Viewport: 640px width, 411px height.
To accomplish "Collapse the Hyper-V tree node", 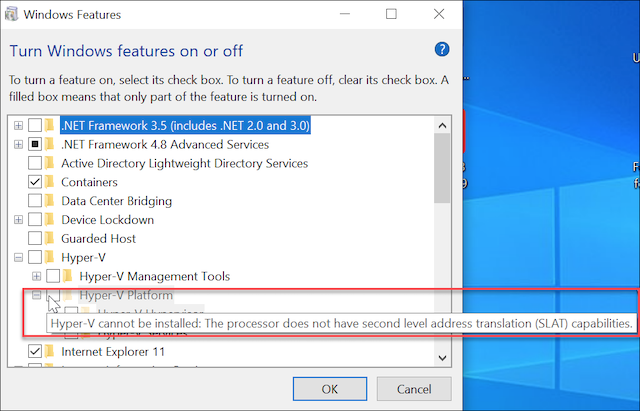I will click(18, 257).
